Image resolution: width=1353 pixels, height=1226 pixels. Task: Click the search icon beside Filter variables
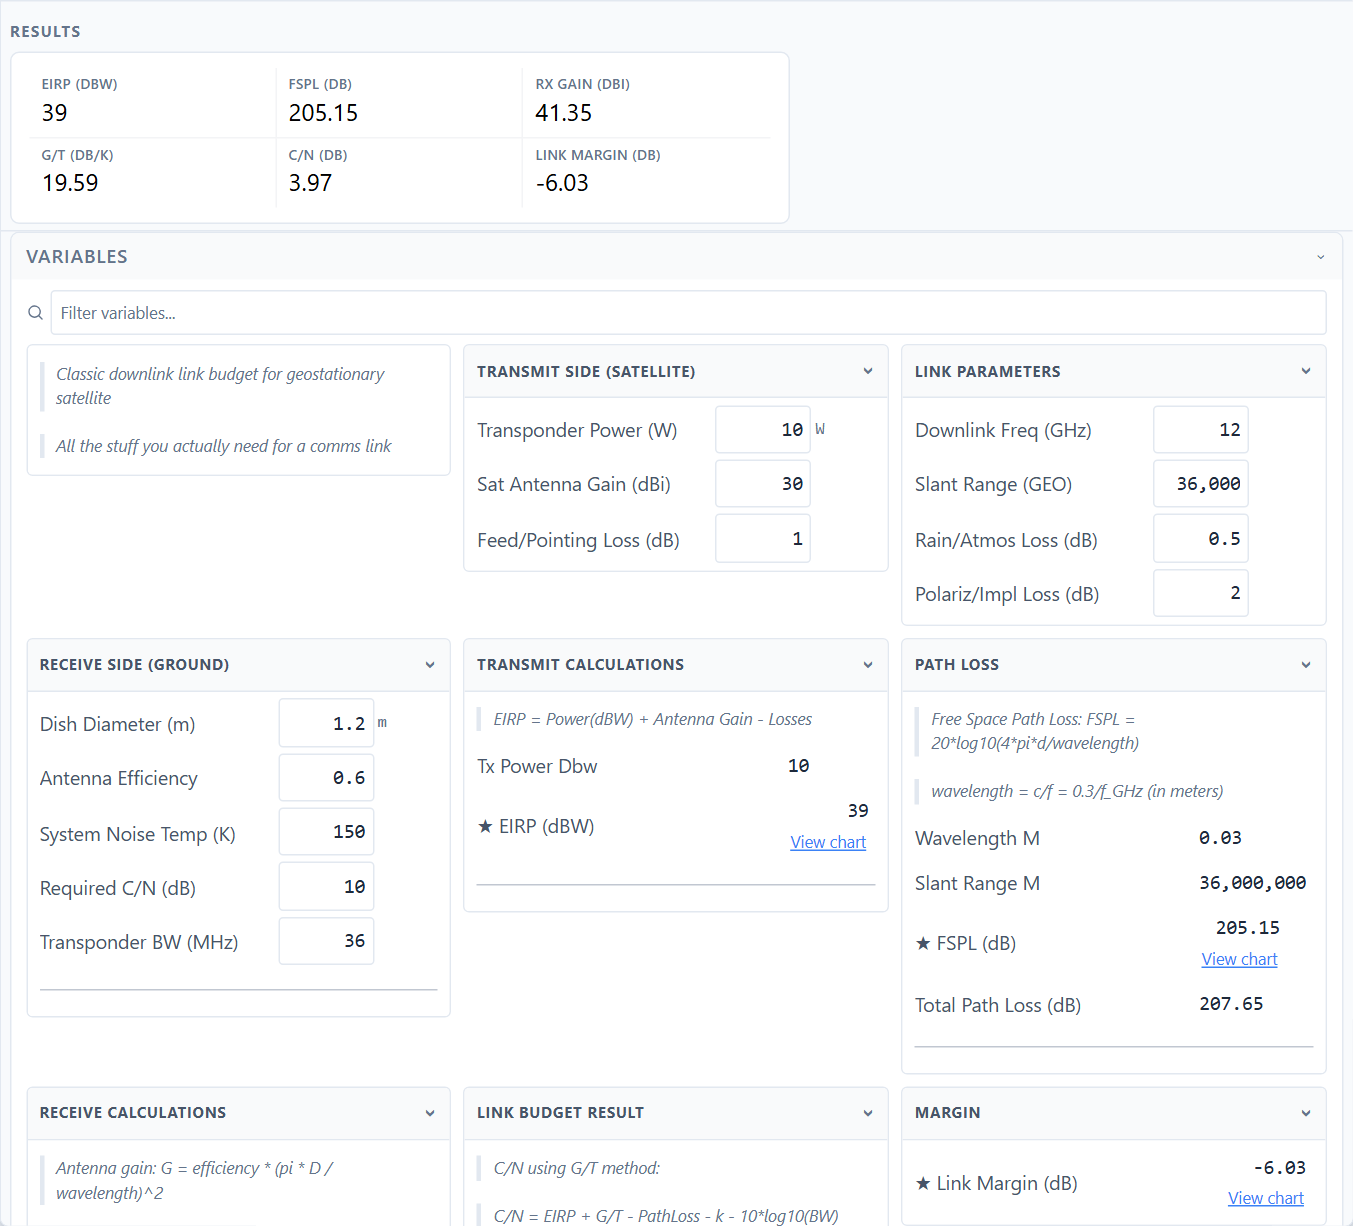tap(35, 313)
